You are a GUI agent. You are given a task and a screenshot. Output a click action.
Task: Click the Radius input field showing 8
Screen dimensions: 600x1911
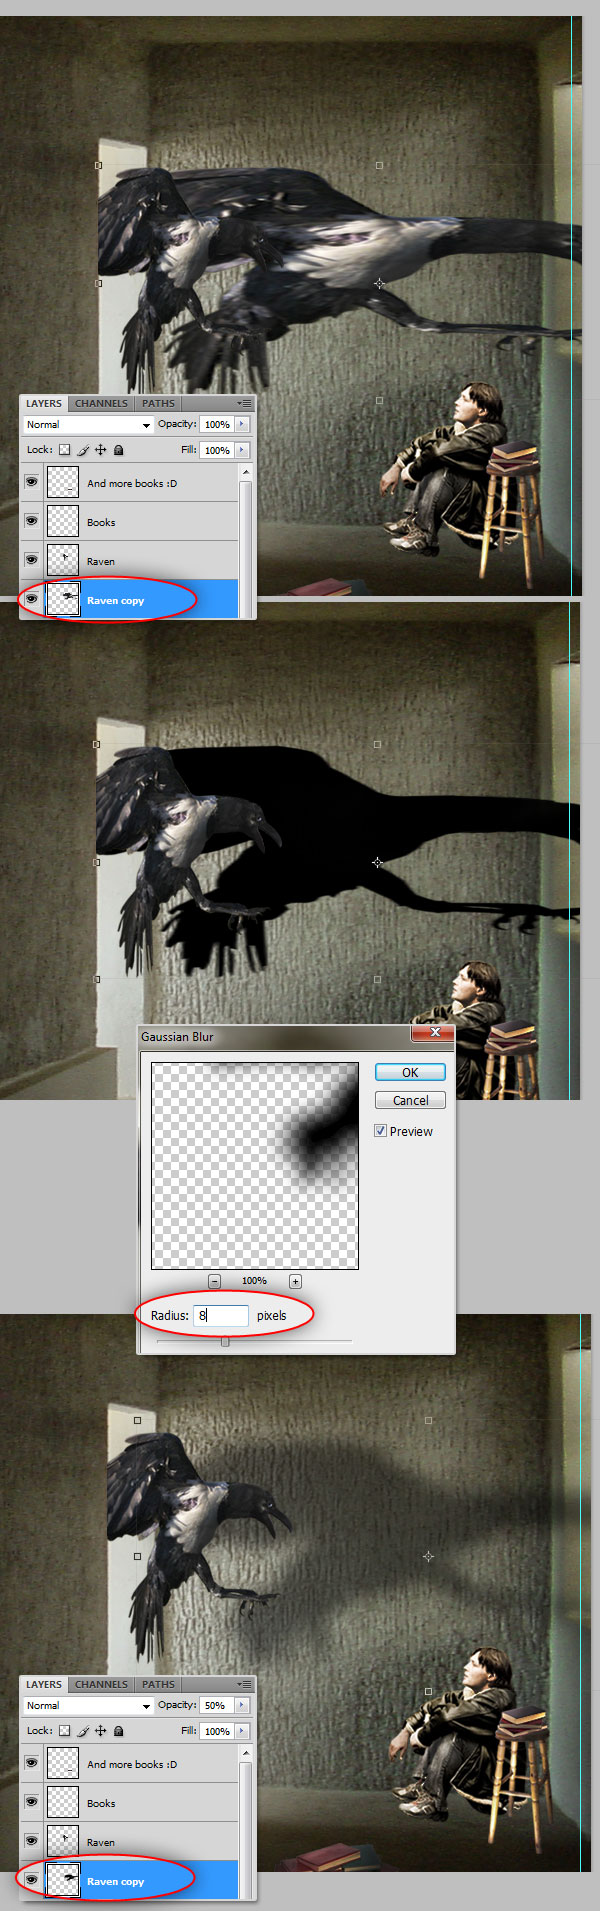[x=221, y=1316]
